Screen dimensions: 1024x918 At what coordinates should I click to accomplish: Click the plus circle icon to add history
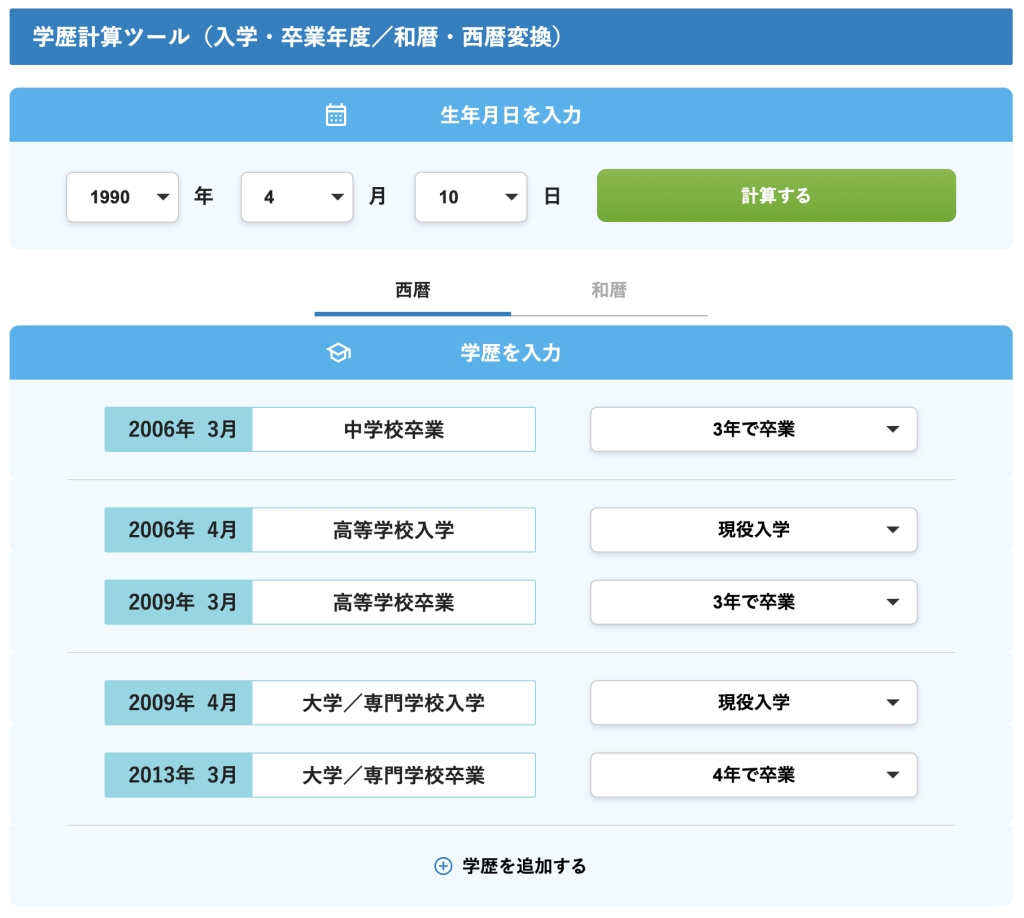coord(443,866)
